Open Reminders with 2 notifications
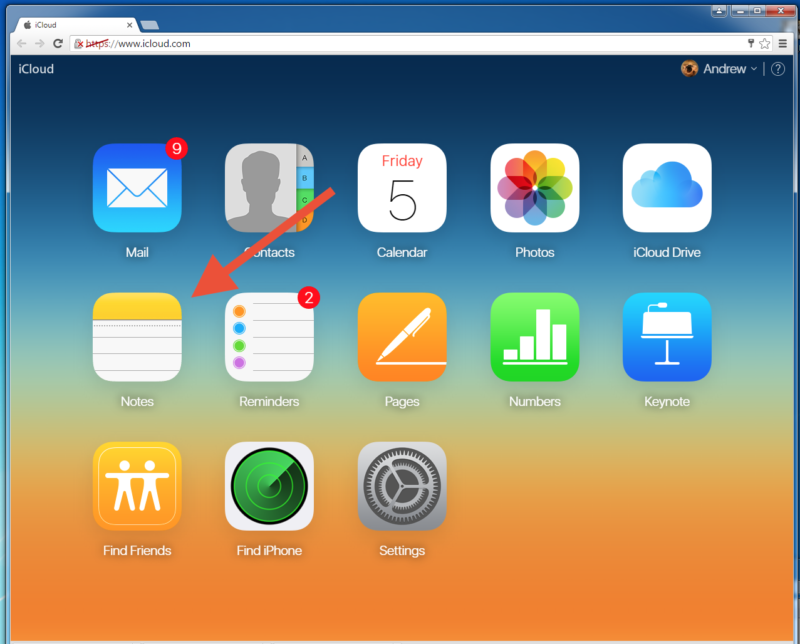 tap(269, 337)
